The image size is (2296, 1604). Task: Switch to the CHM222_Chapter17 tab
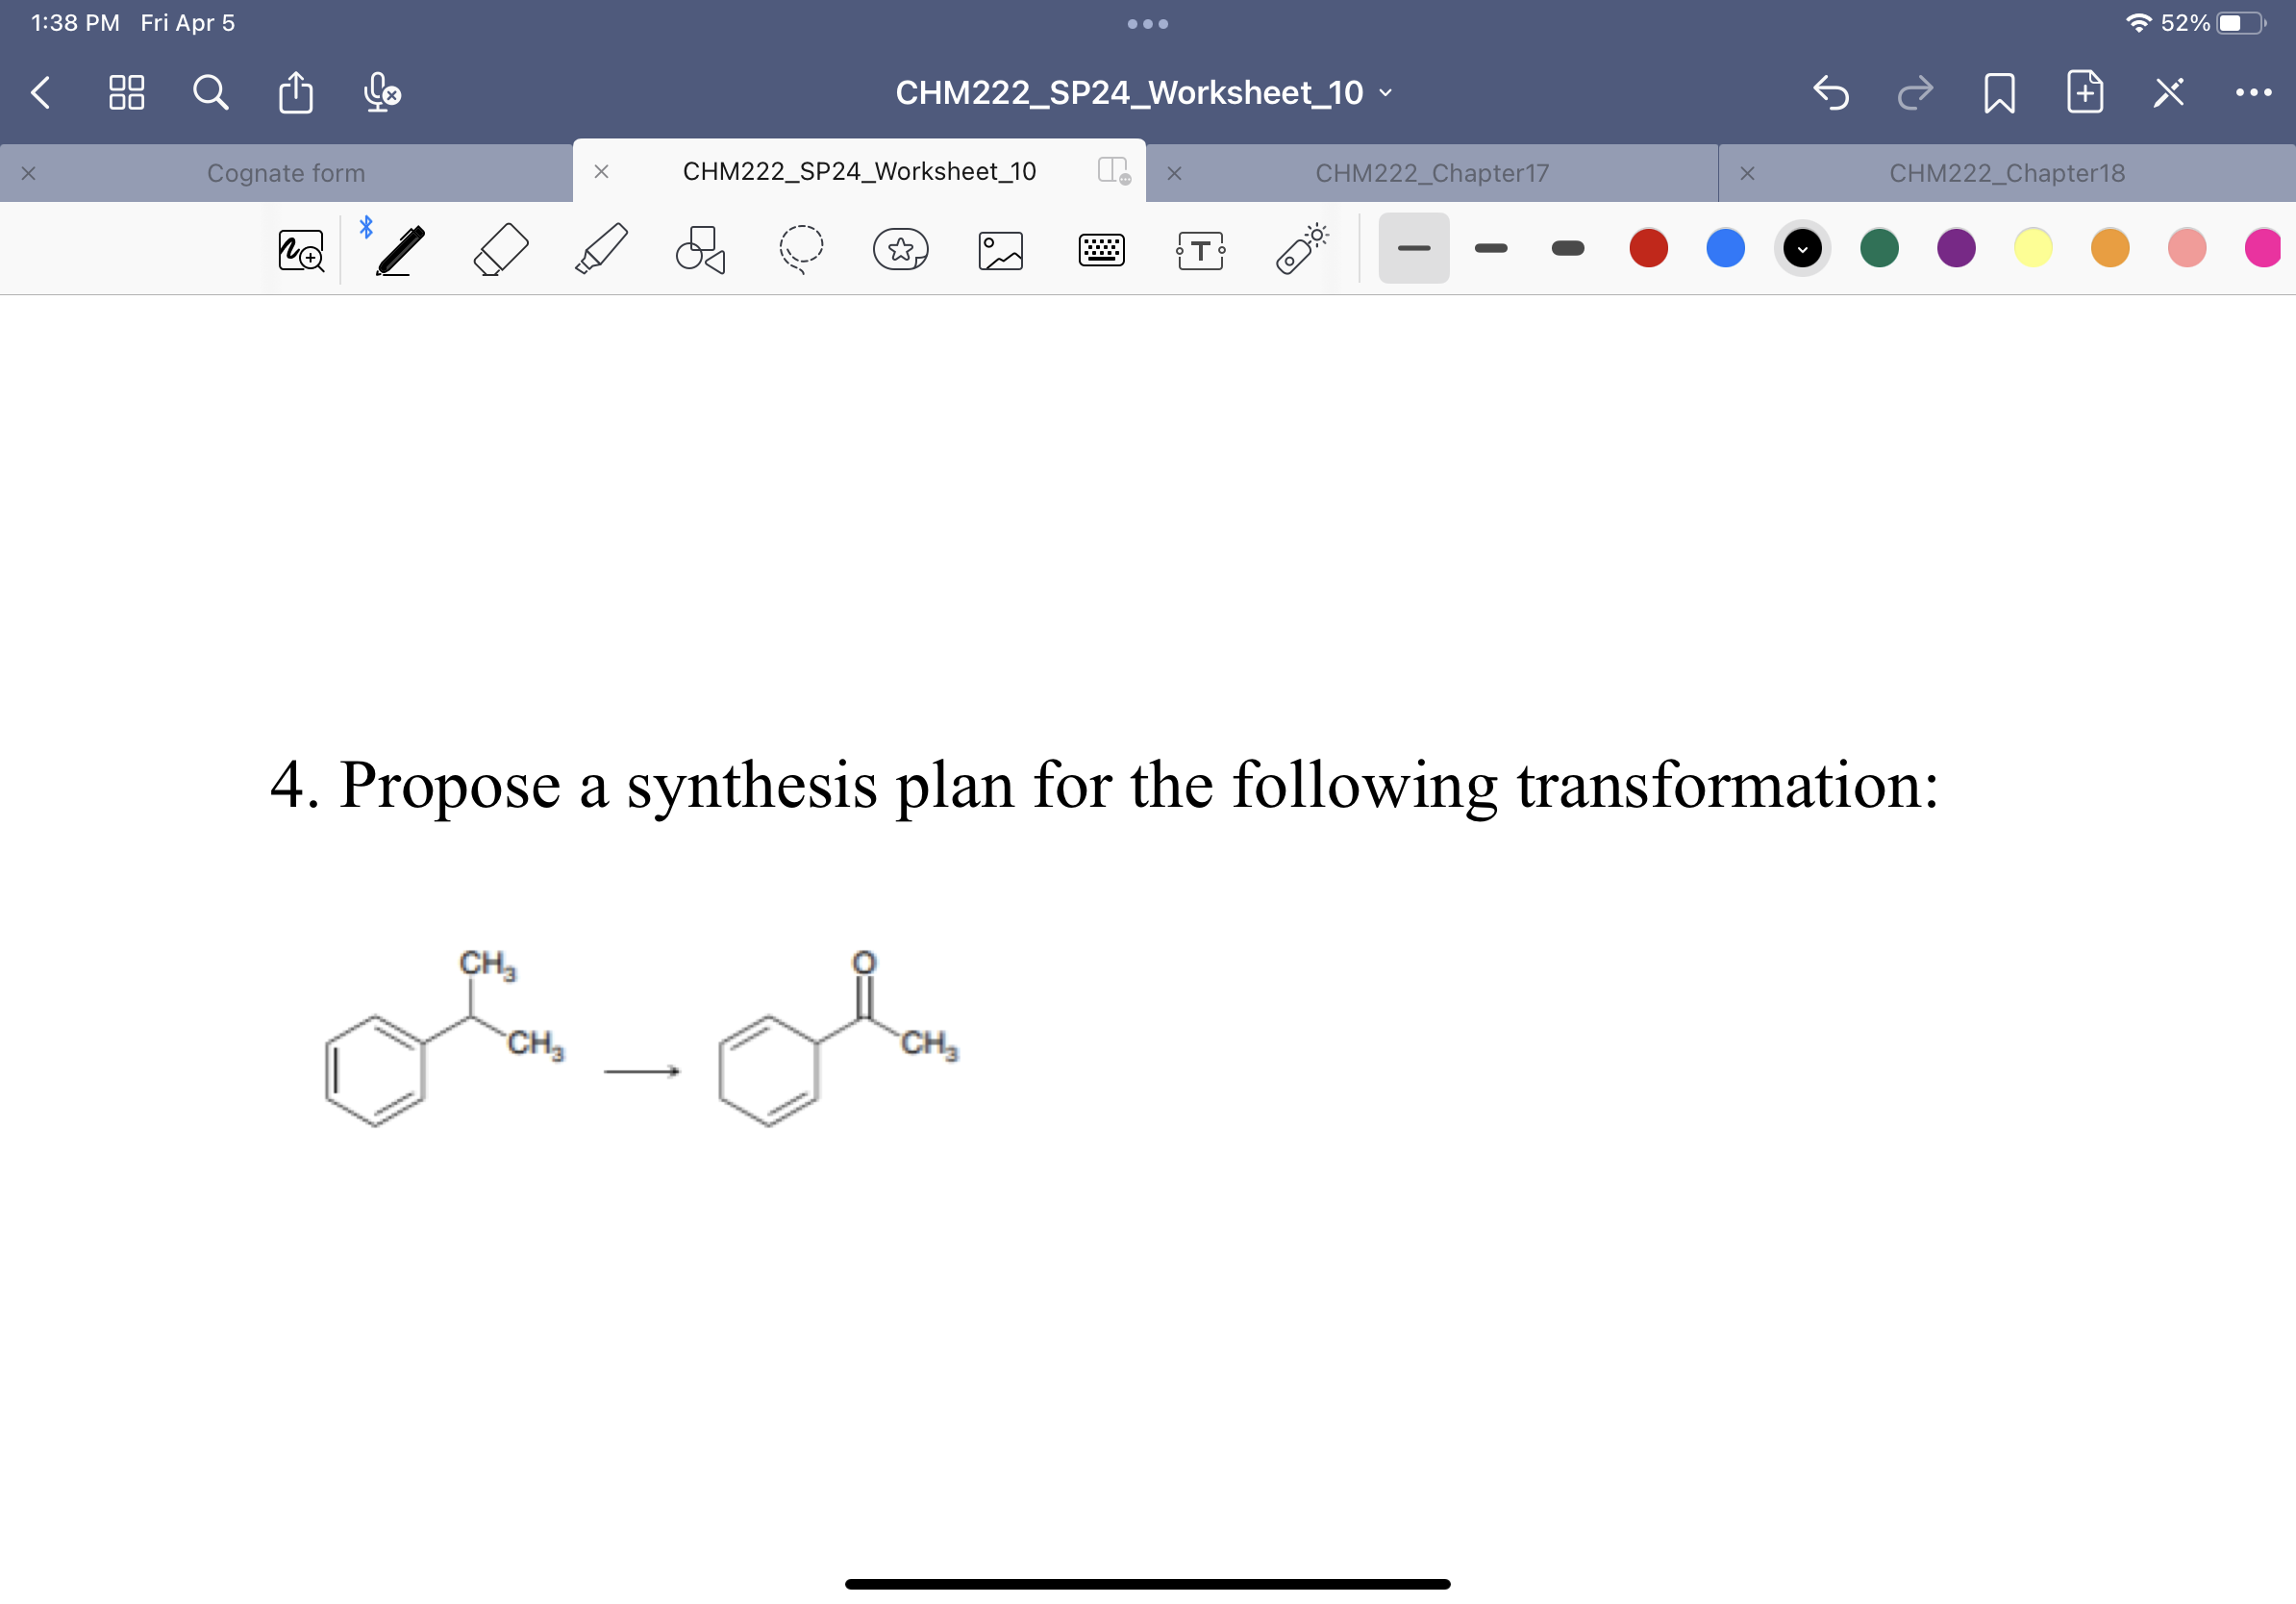(1431, 172)
